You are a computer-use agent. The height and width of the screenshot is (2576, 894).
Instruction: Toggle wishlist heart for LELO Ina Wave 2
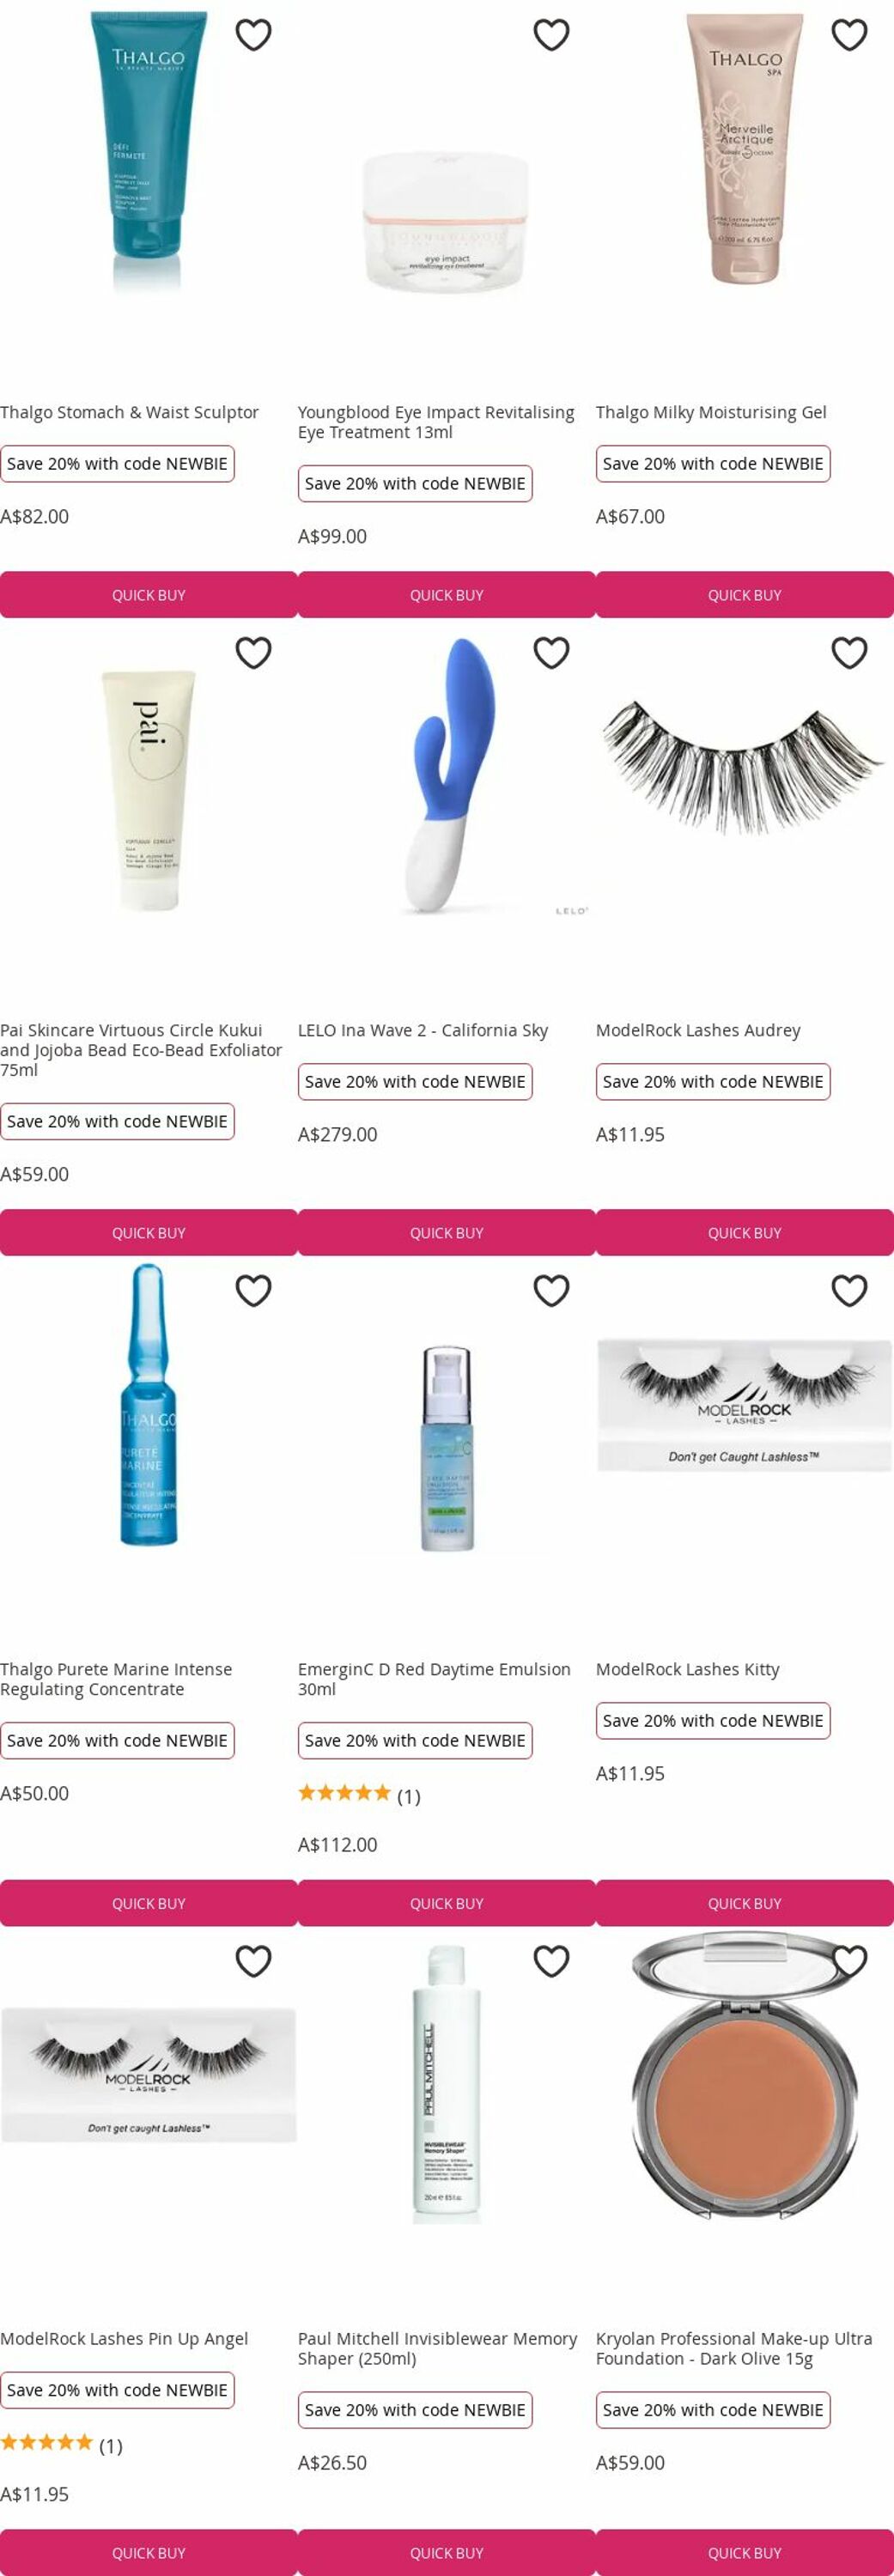point(551,653)
